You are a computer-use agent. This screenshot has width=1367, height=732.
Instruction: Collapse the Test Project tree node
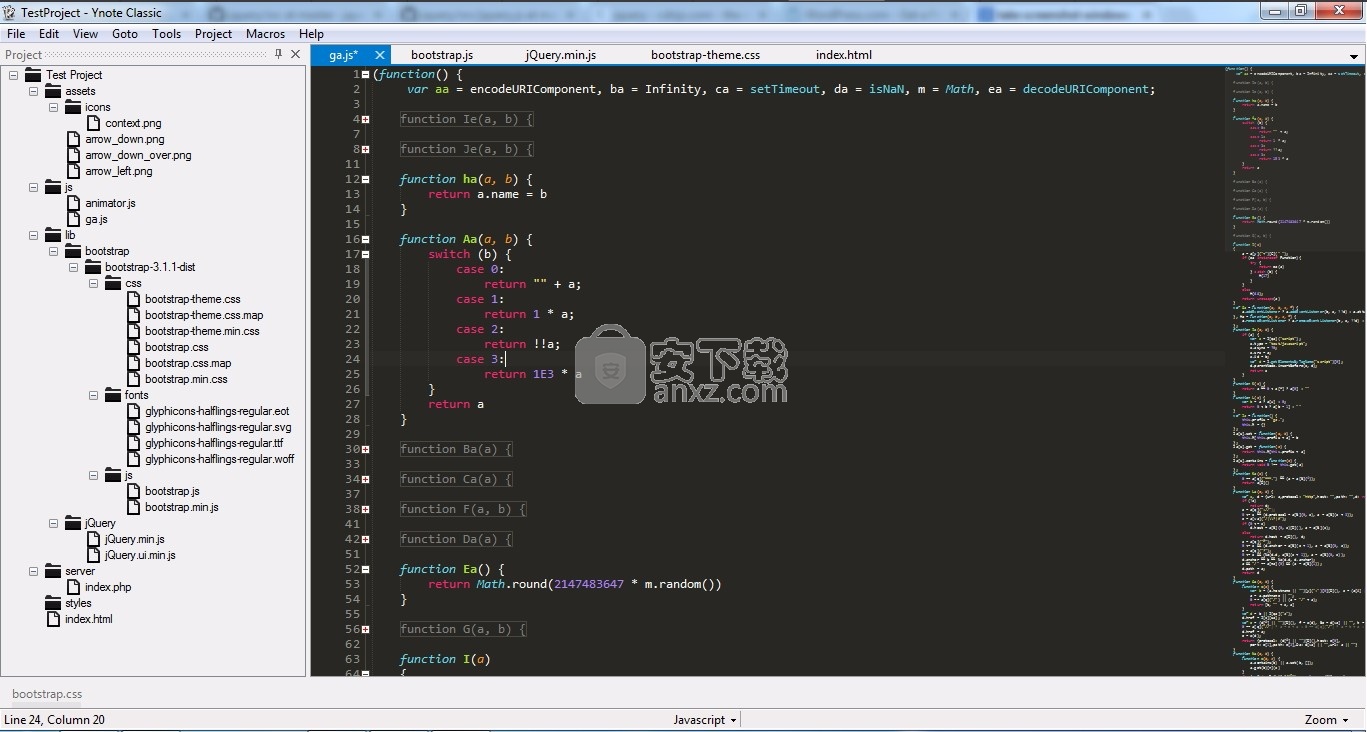coord(14,75)
